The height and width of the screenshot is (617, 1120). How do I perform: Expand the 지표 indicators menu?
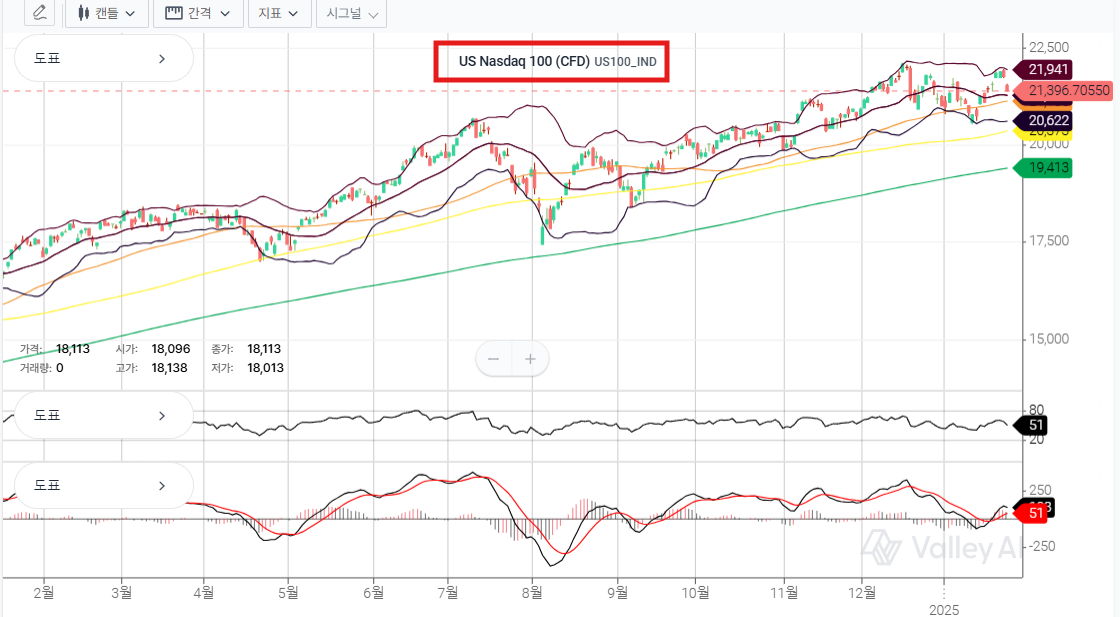pyautogui.click(x=278, y=13)
